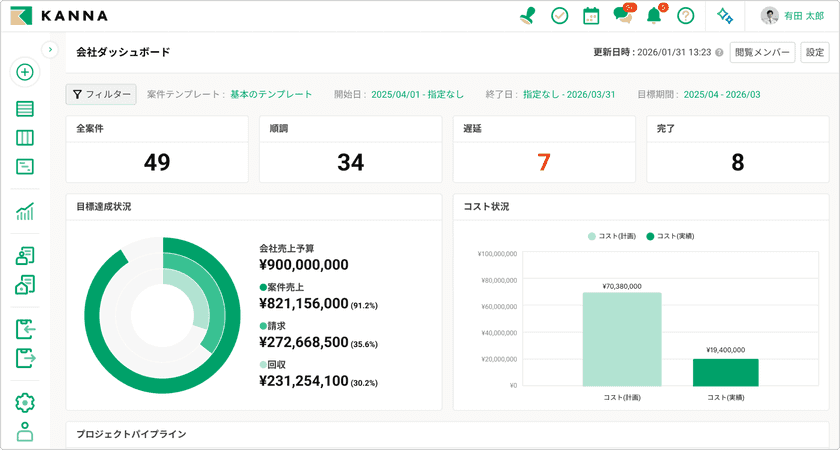
Task: Open the settings gear sidebar icon
Action: (x=25, y=402)
